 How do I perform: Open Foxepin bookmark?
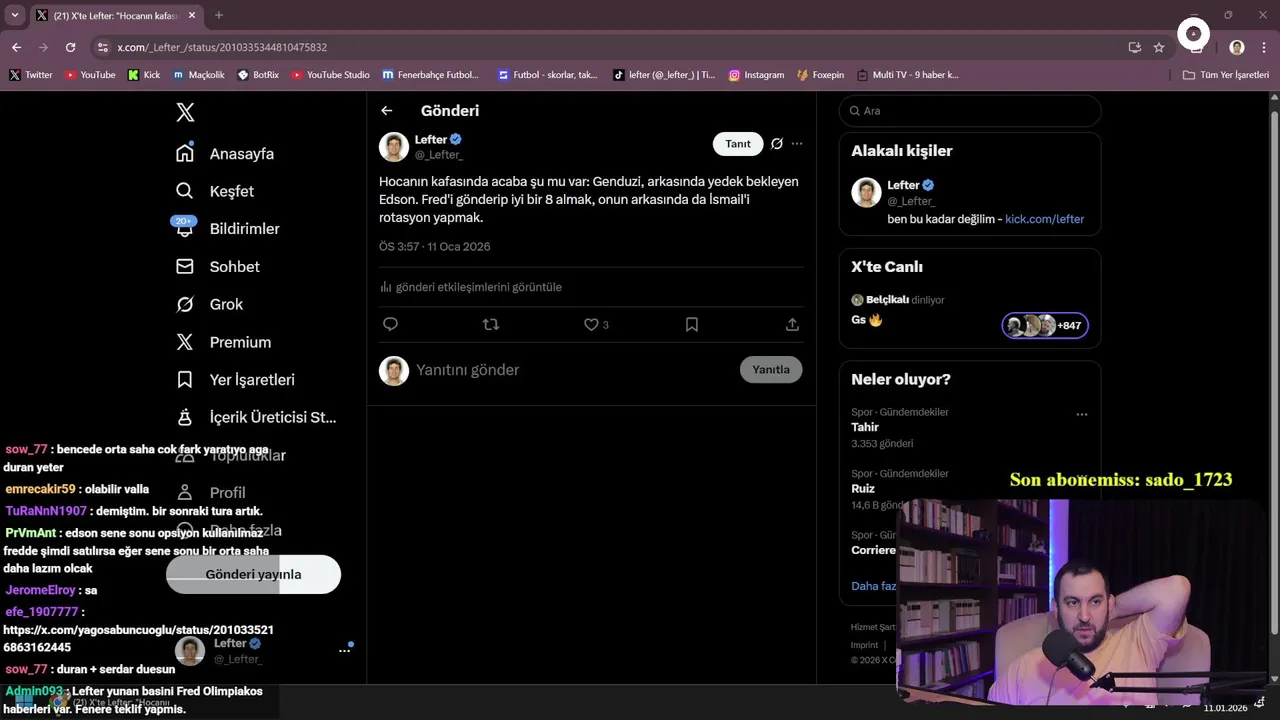(821, 75)
